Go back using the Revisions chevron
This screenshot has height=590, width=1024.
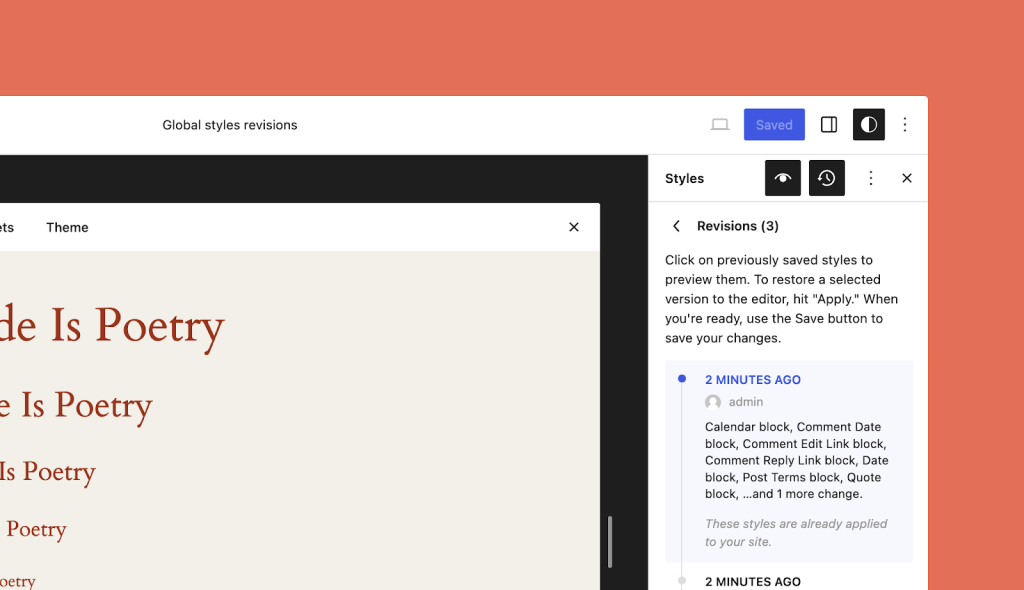(x=677, y=226)
